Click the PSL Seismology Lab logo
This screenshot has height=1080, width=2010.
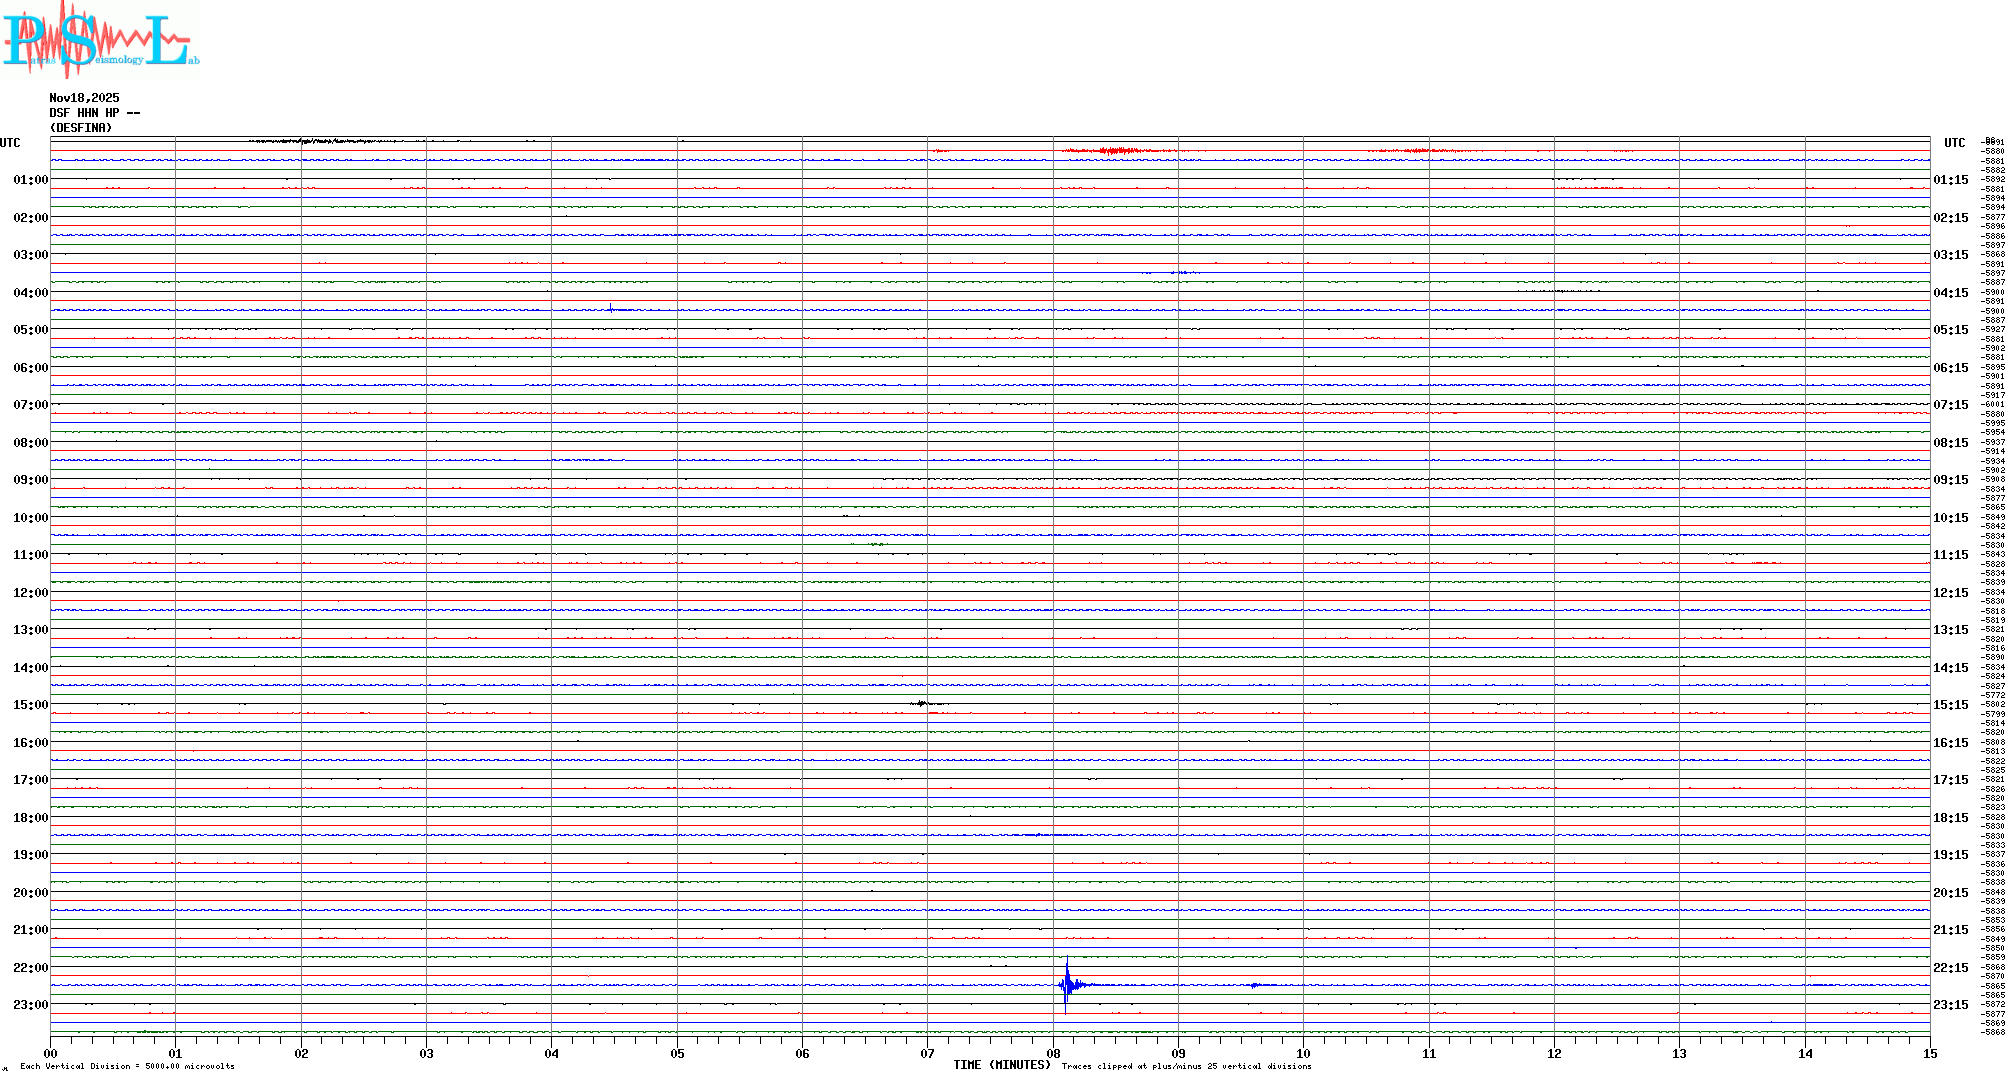tap(100, 38)
